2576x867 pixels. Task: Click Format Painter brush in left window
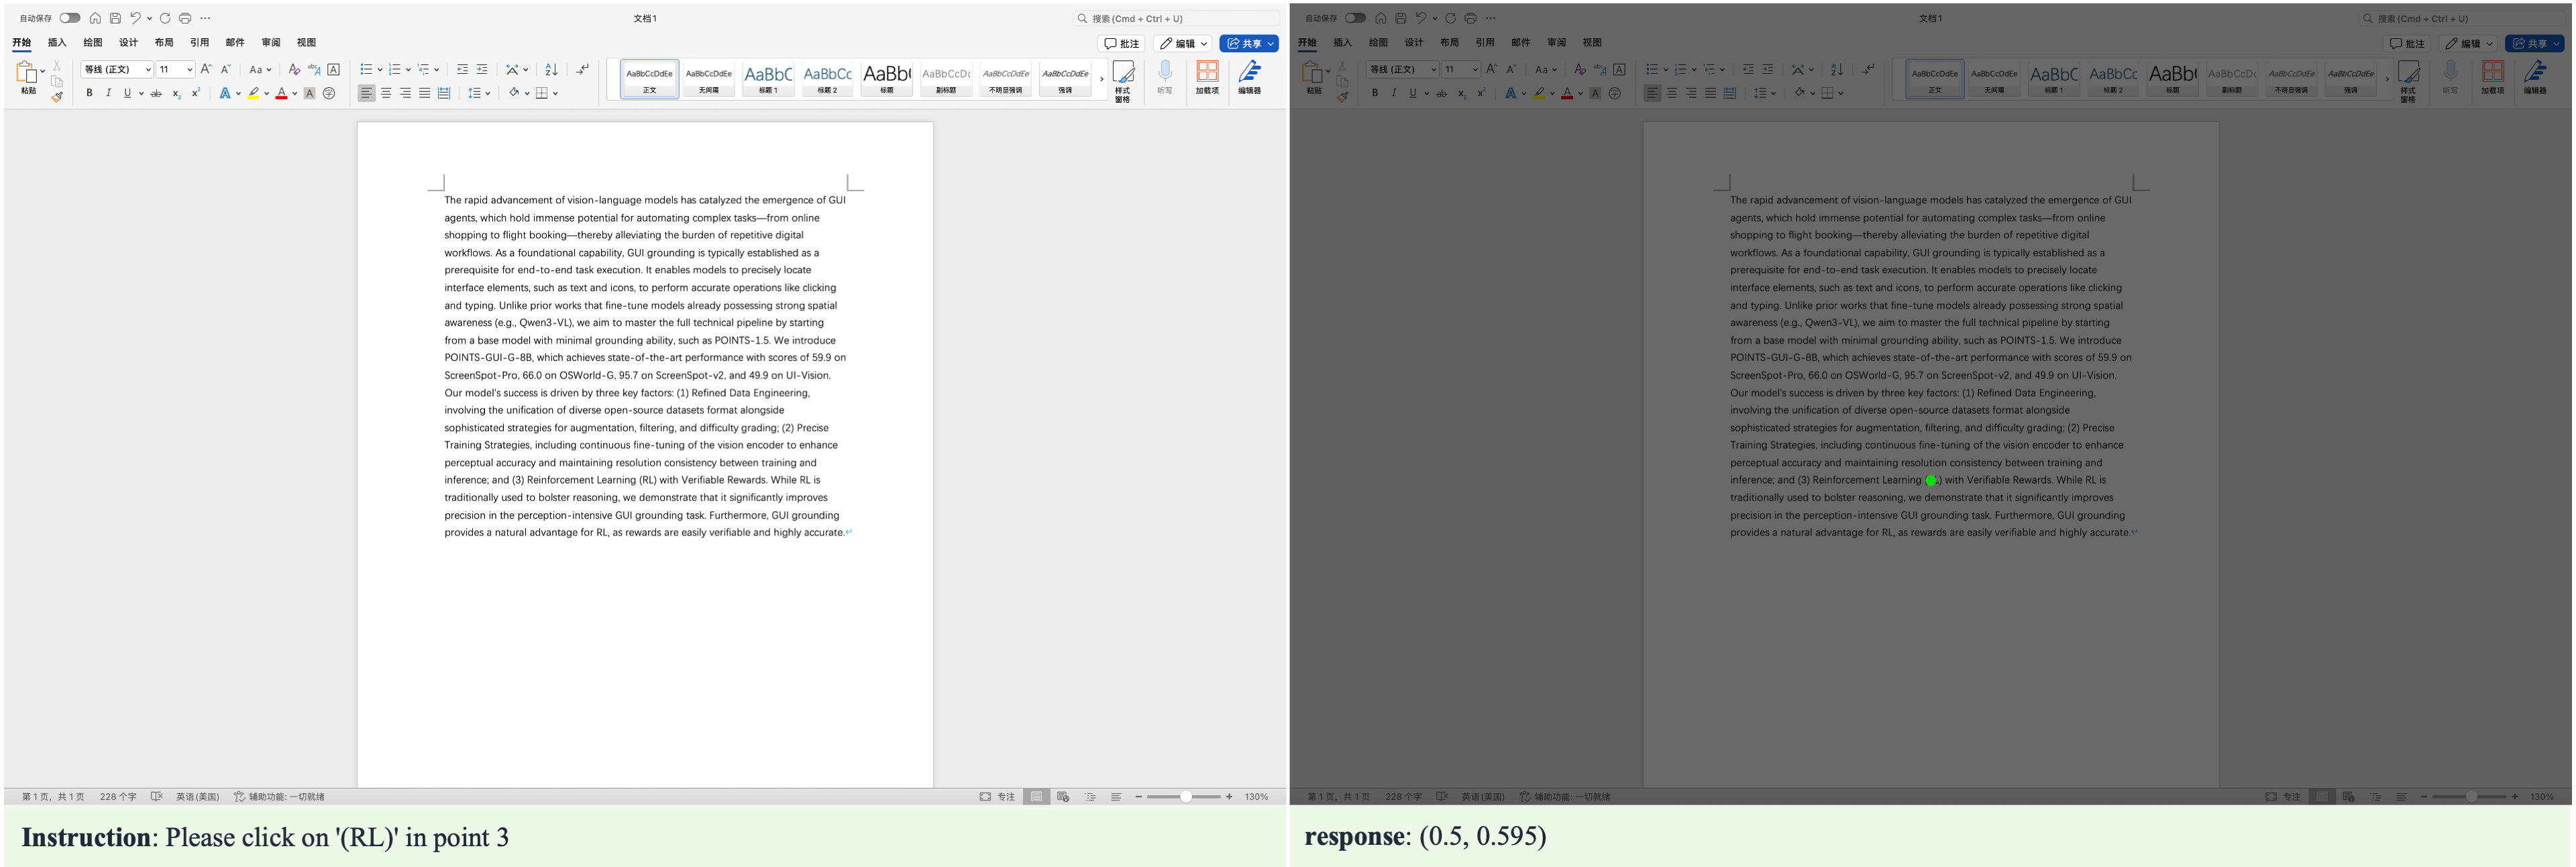[x=57, y=97]
